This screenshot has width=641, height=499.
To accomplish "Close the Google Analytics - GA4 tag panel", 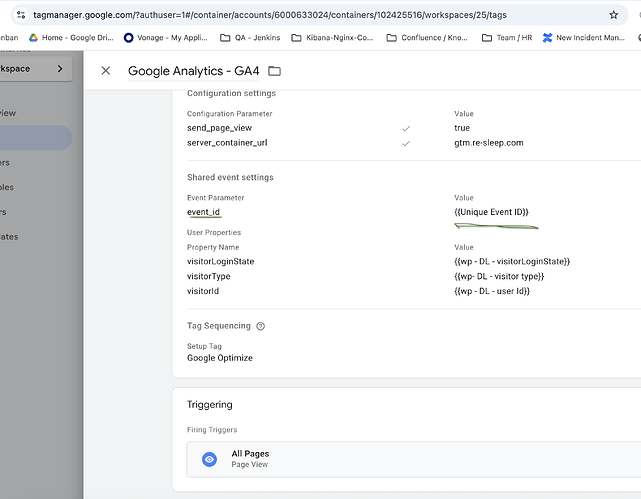I will (105, 71).
